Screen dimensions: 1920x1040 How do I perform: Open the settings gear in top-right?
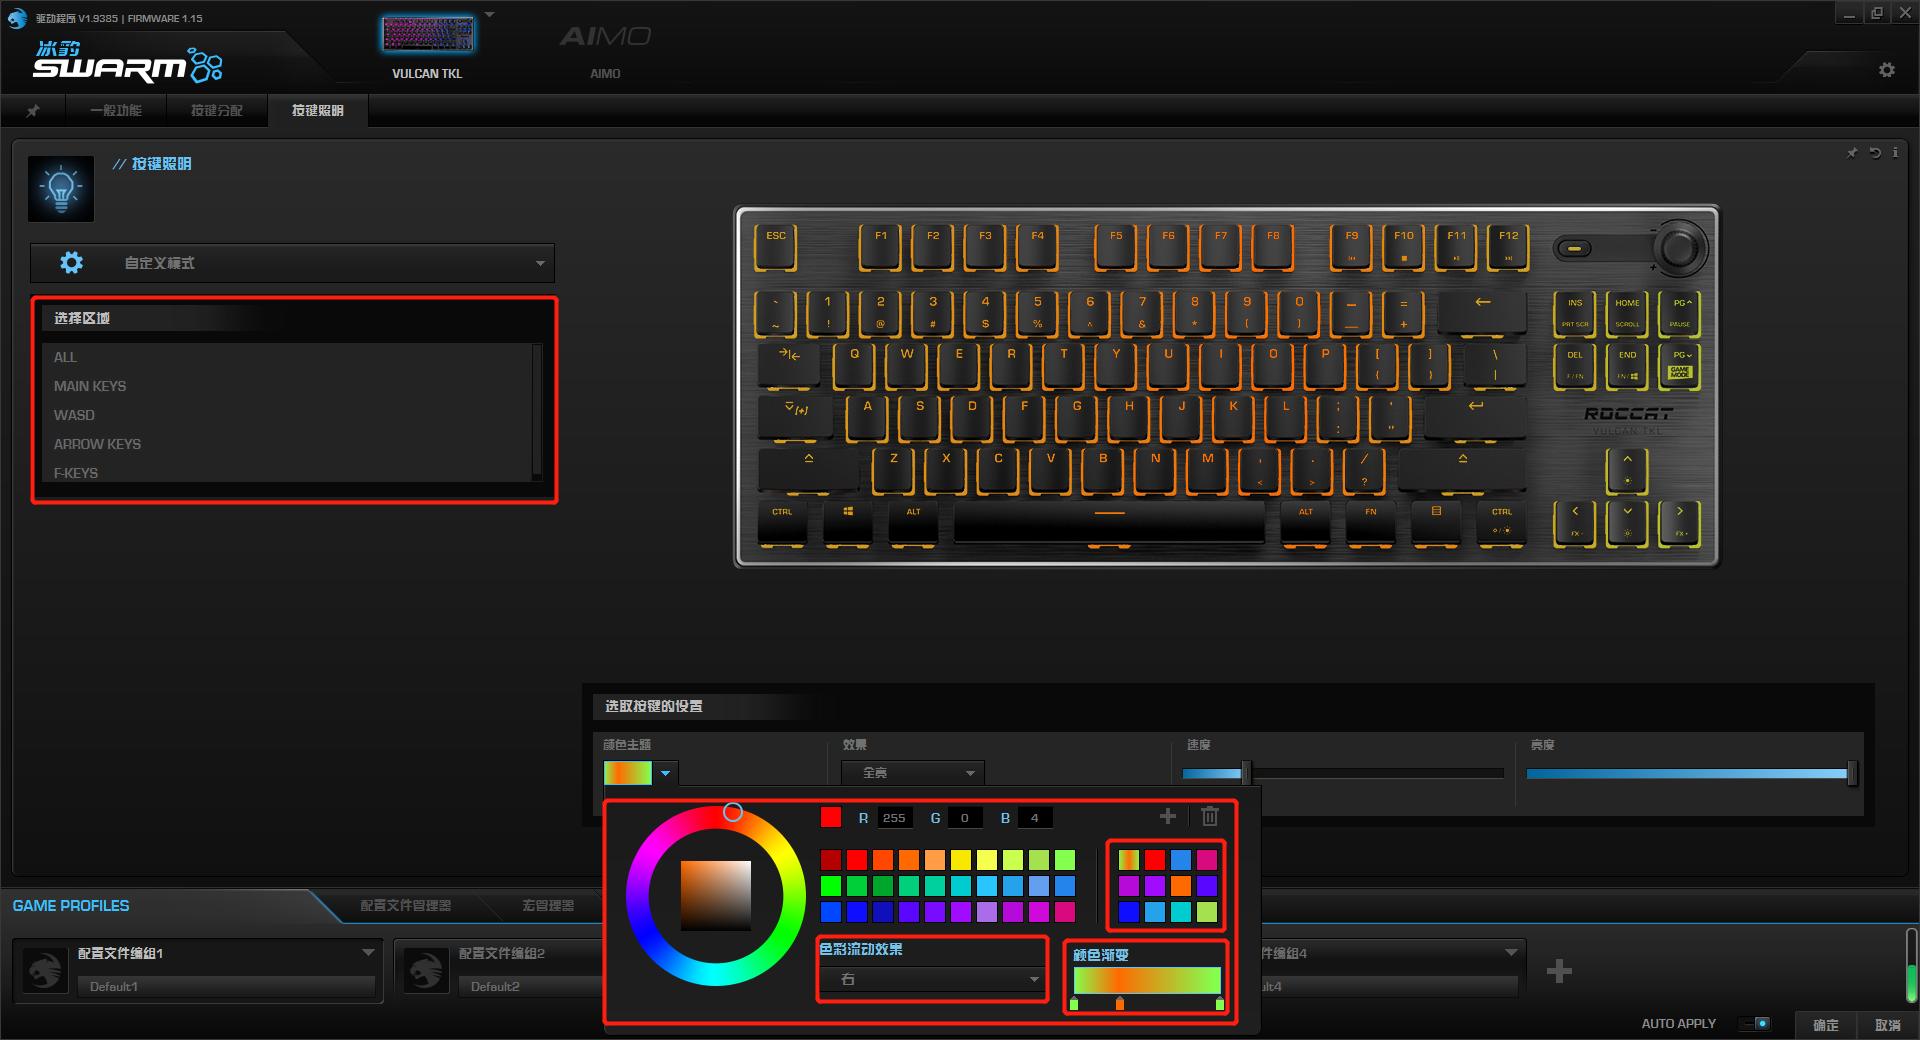(1887, 70)
